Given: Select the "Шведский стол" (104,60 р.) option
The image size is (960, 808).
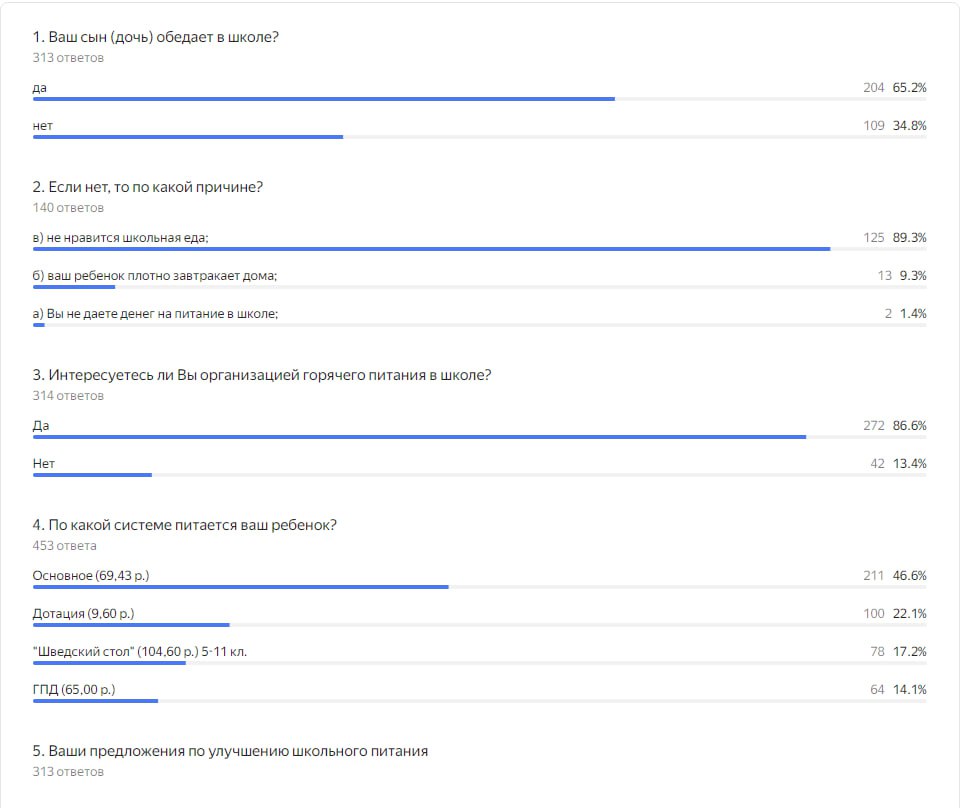Looking at the screenshot, I should pyautogui.click(x=140, y=652).
